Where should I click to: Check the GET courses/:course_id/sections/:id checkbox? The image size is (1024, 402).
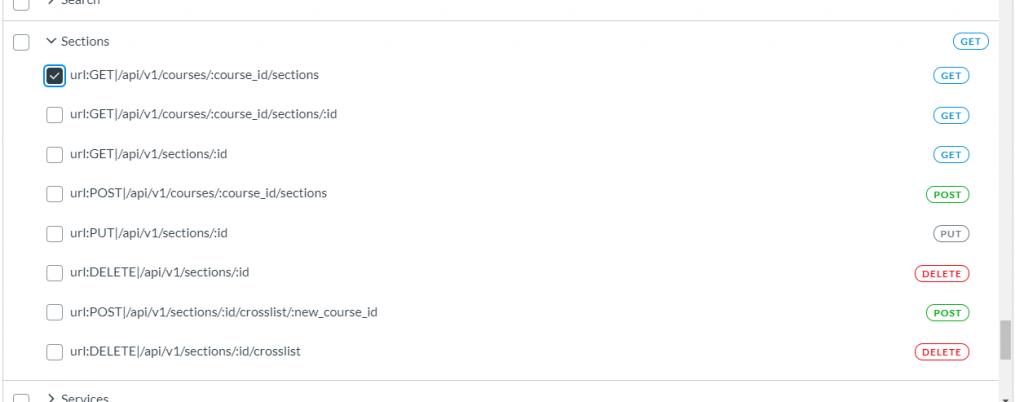54,116
